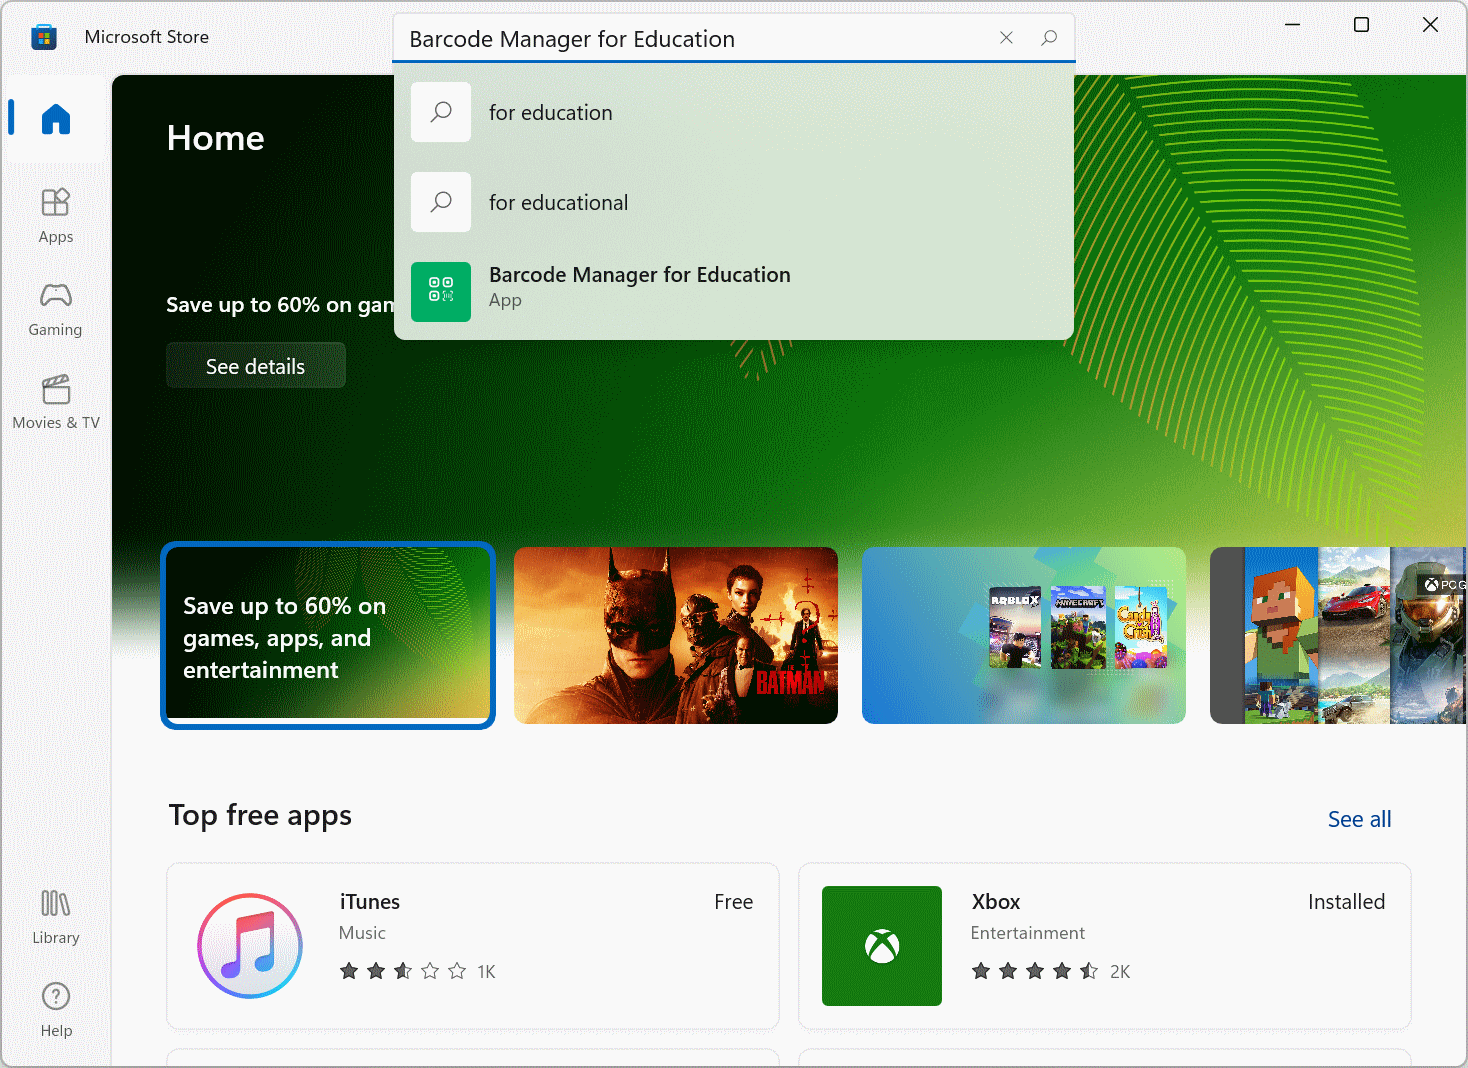Maximize the Microsoft Store window

(1361, 24)
